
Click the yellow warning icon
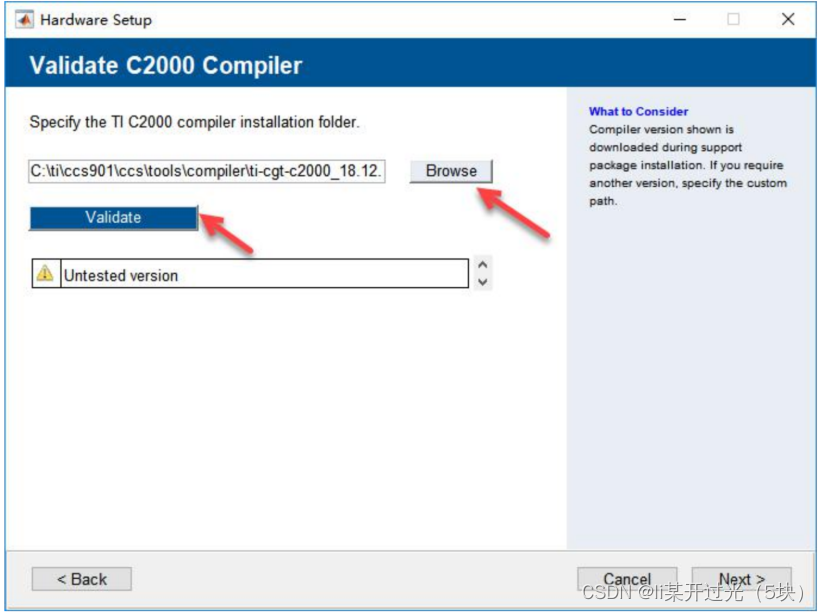(x=45, y=273)
